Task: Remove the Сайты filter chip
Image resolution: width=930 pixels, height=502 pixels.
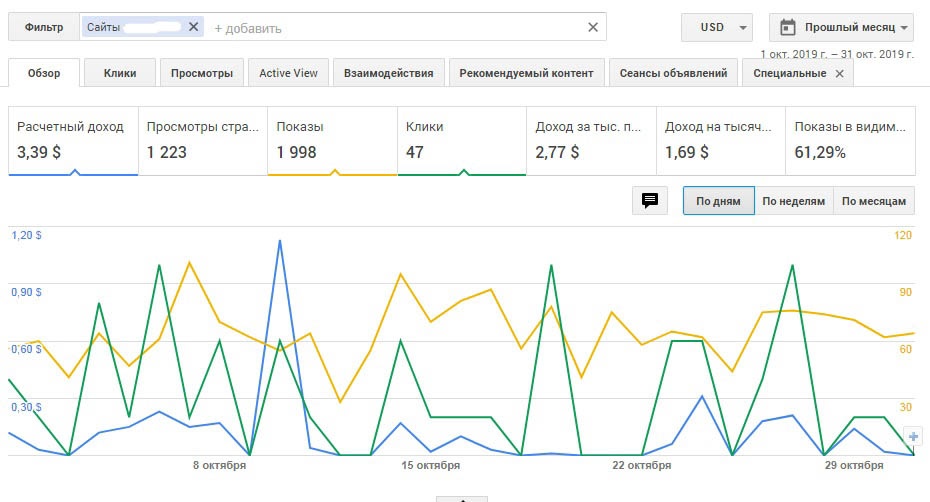Action: click(x=193, y=28)
